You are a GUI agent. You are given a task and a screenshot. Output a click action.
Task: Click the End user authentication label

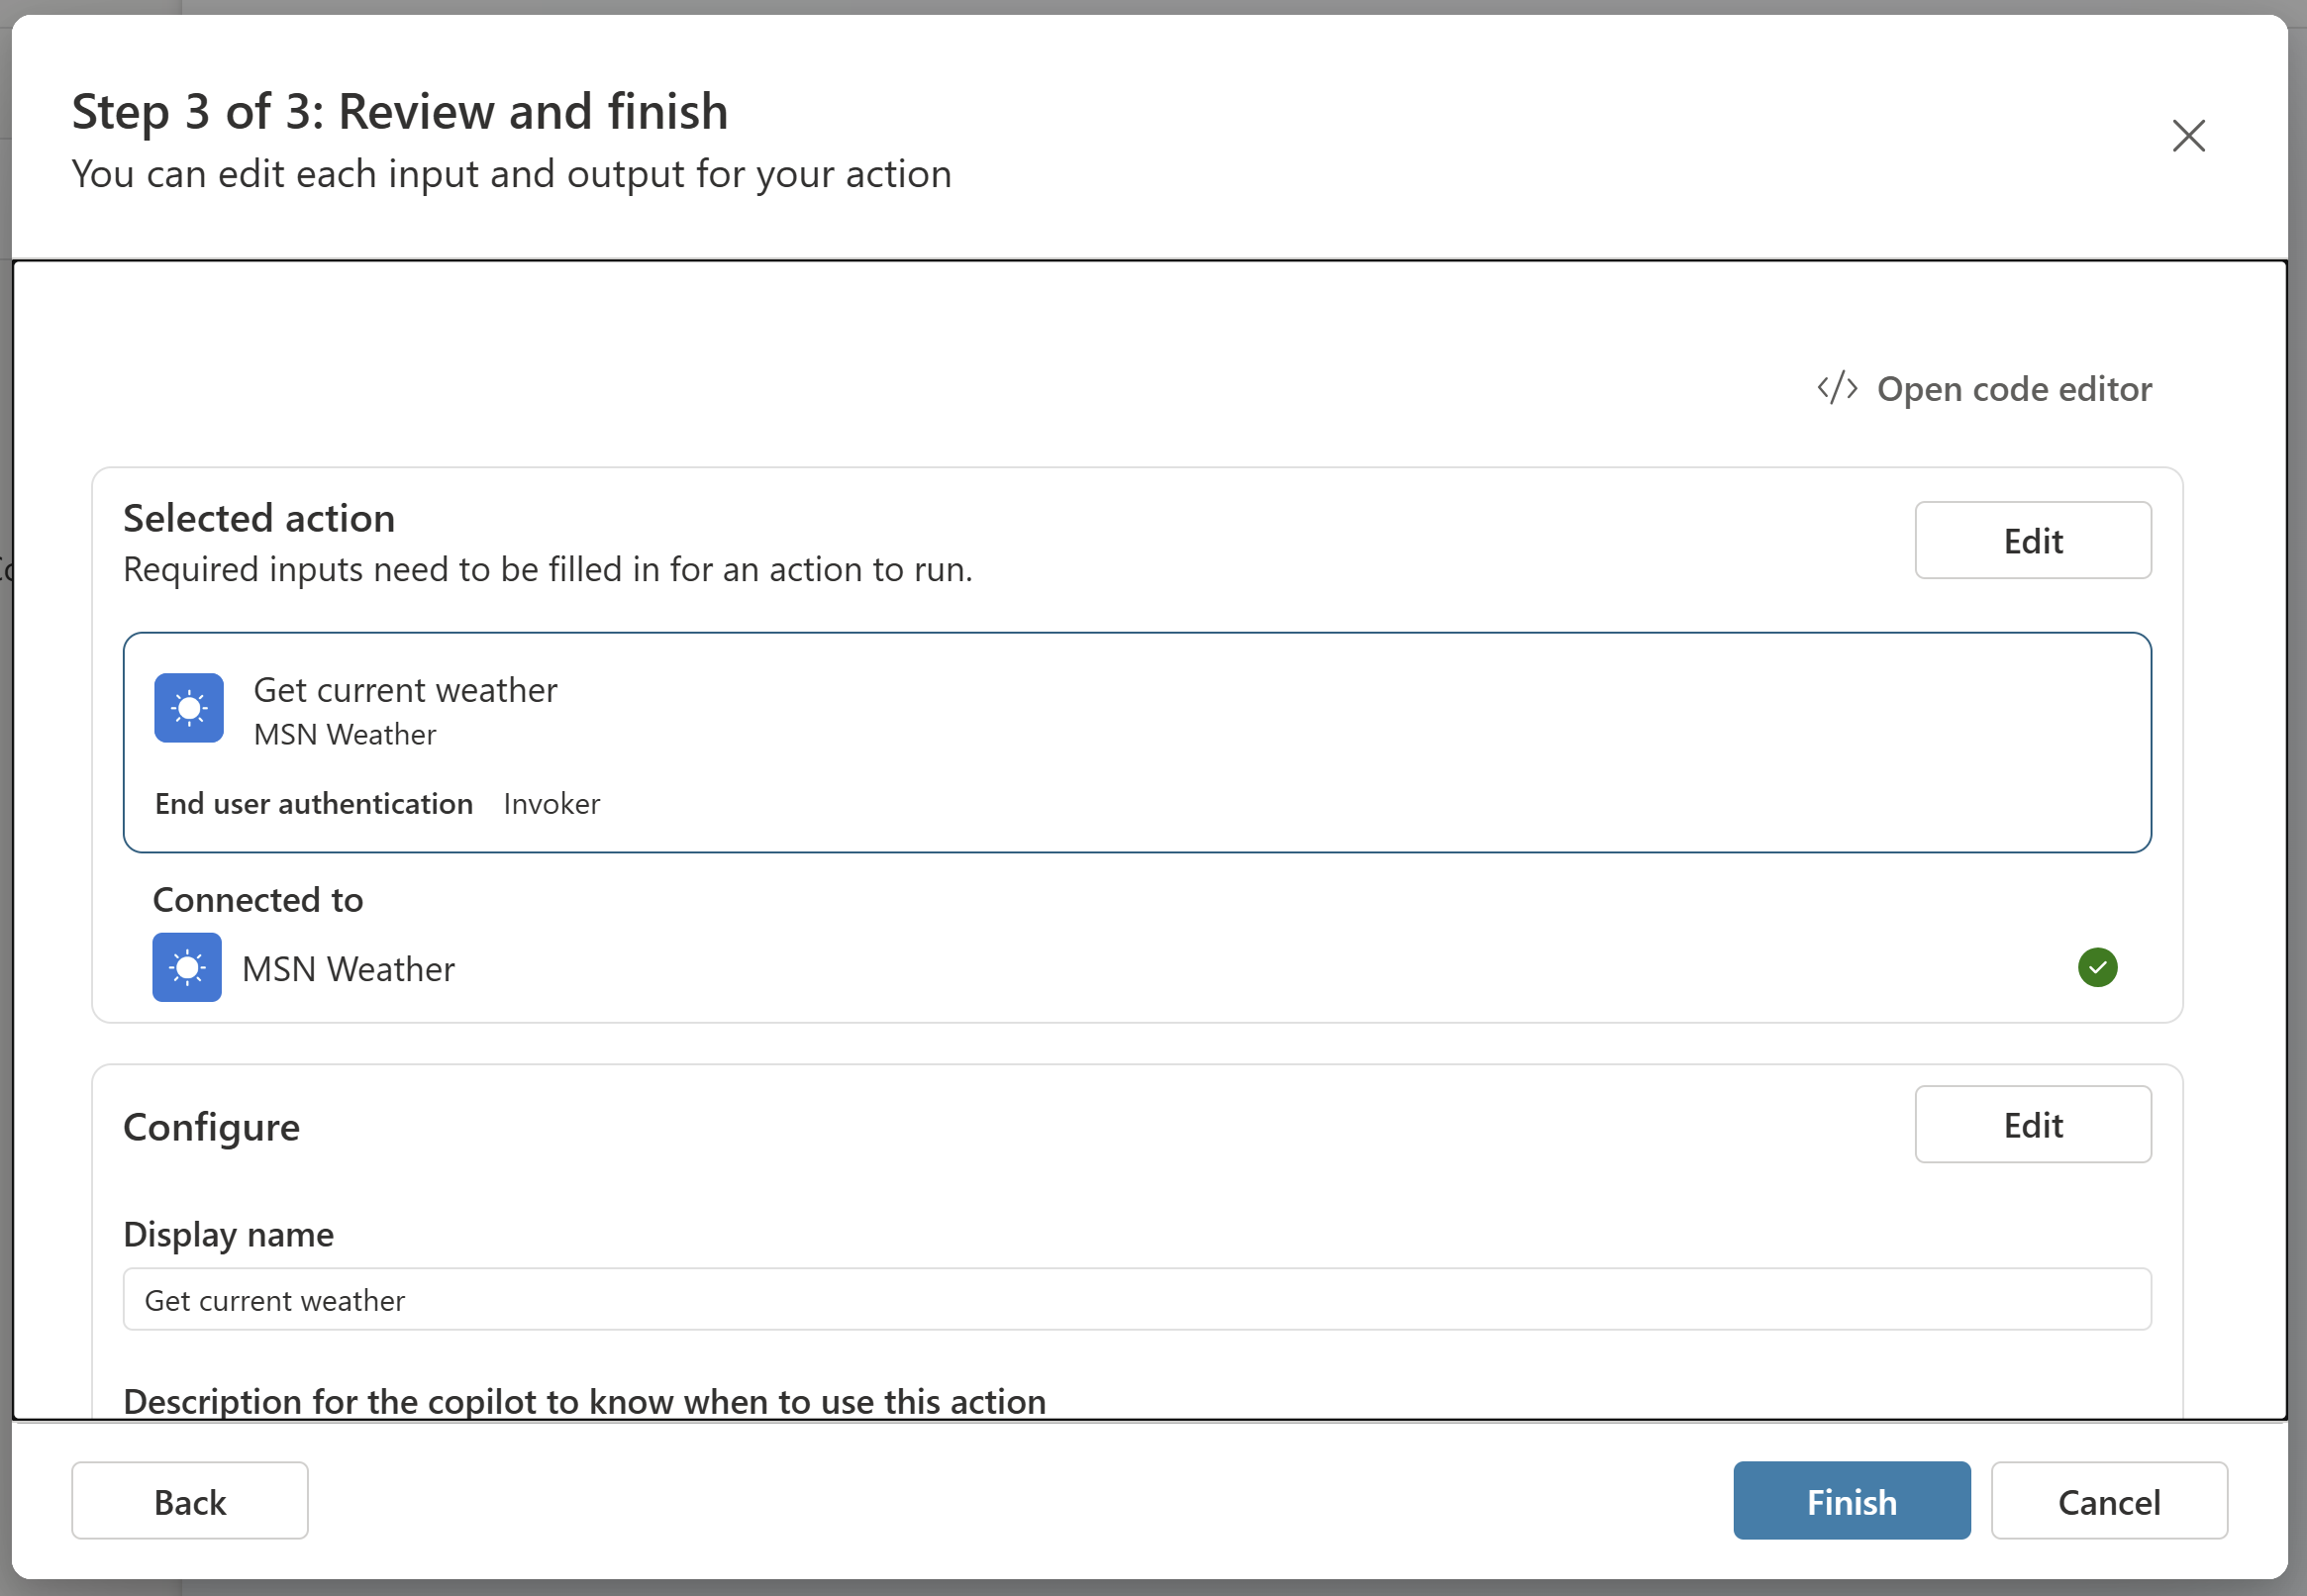[x=314, y=804]
